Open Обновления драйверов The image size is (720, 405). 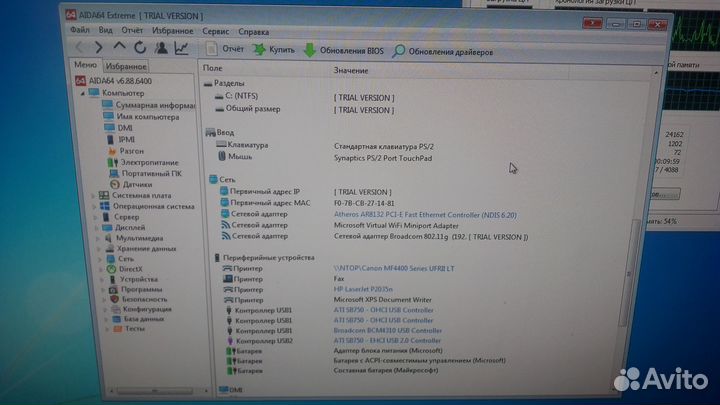443,51
